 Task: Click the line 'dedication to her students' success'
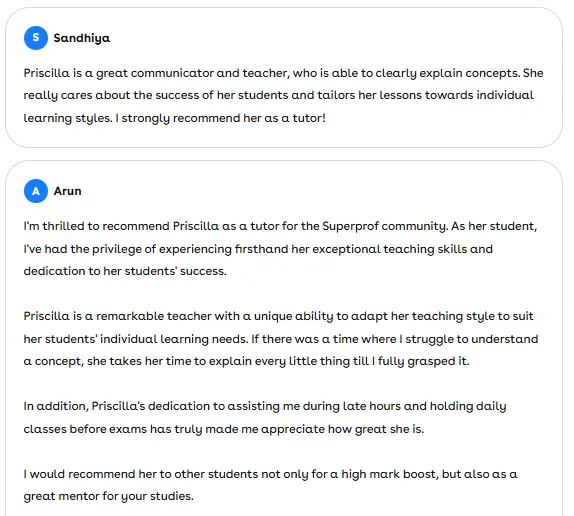coord(125,271)
